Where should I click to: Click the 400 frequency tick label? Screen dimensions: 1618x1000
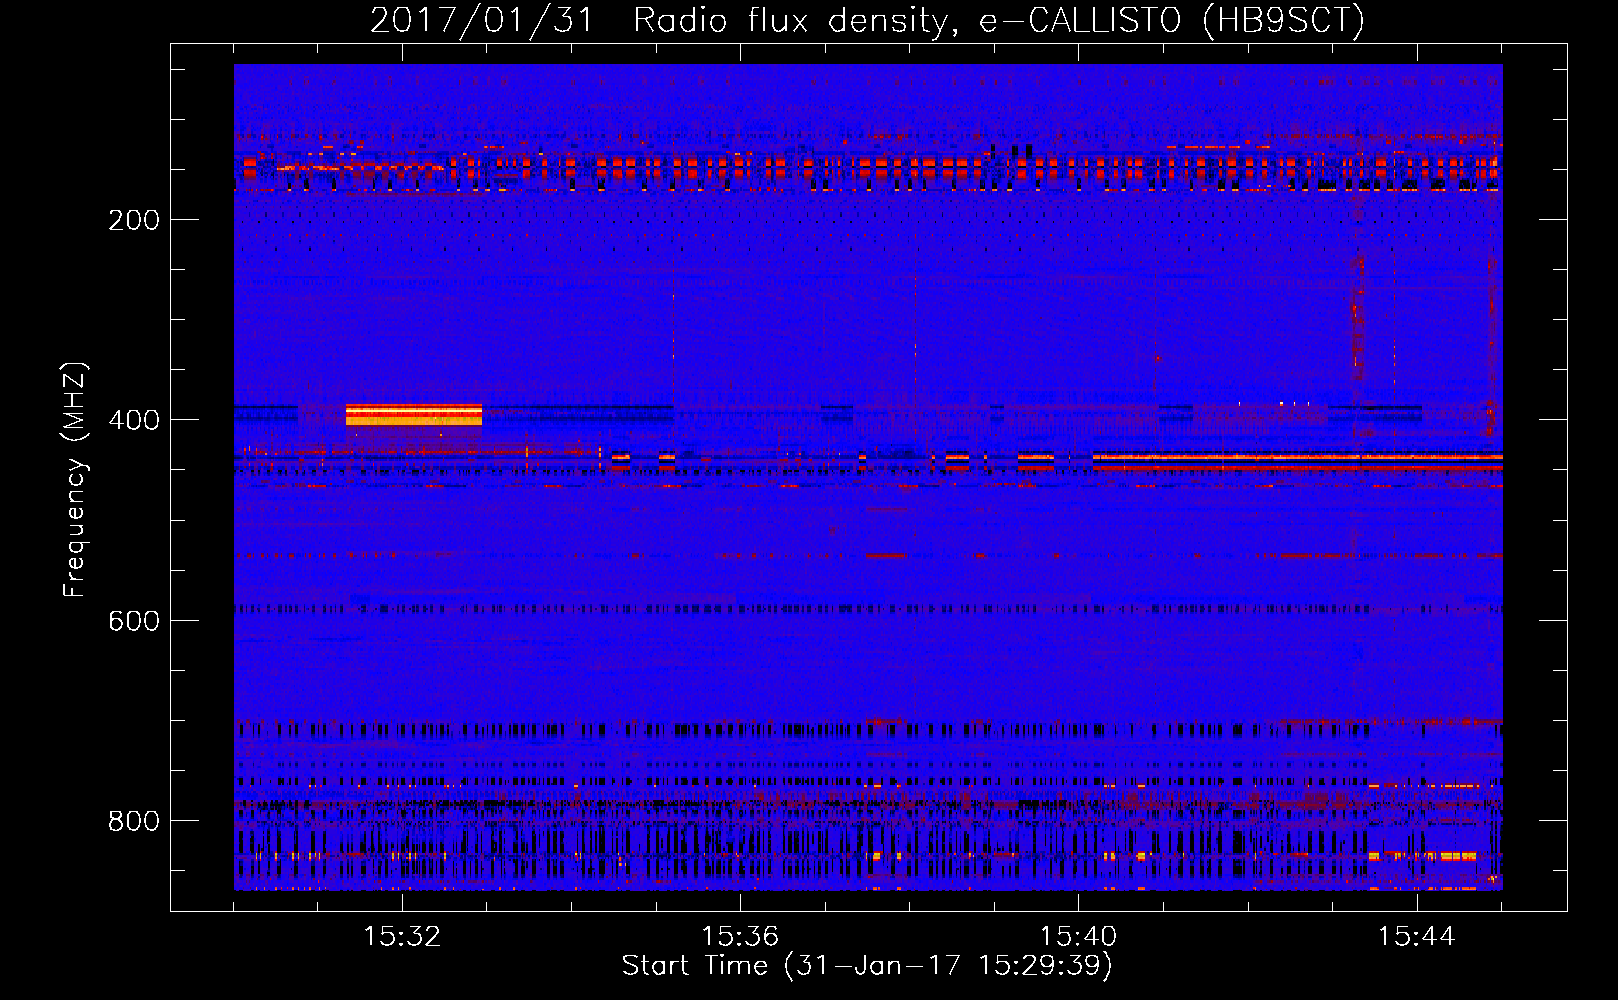coord(134,420)
